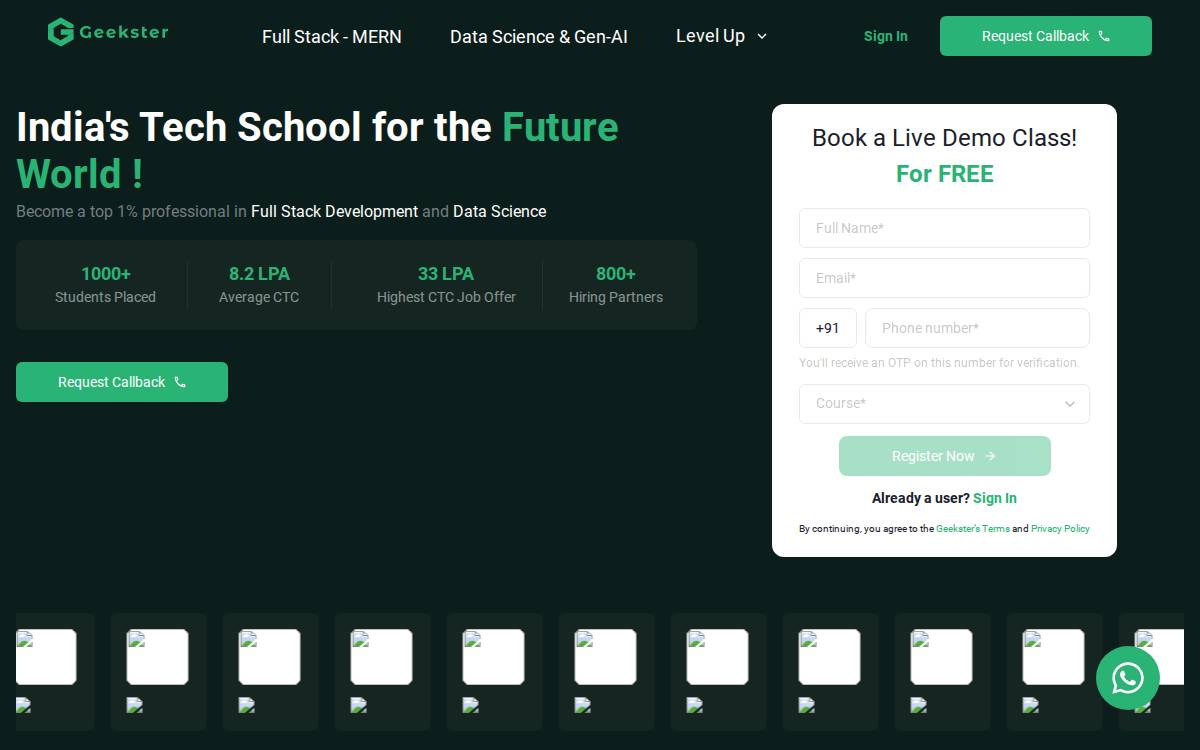1200x750 pixels.
Task: Click the hero Request Callback button
Action: point(122,382)
